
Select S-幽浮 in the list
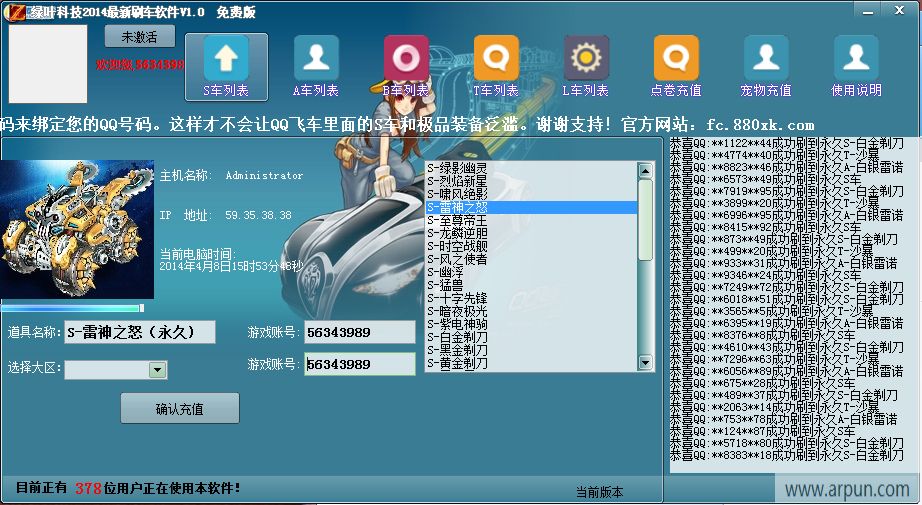click(532, 272)
